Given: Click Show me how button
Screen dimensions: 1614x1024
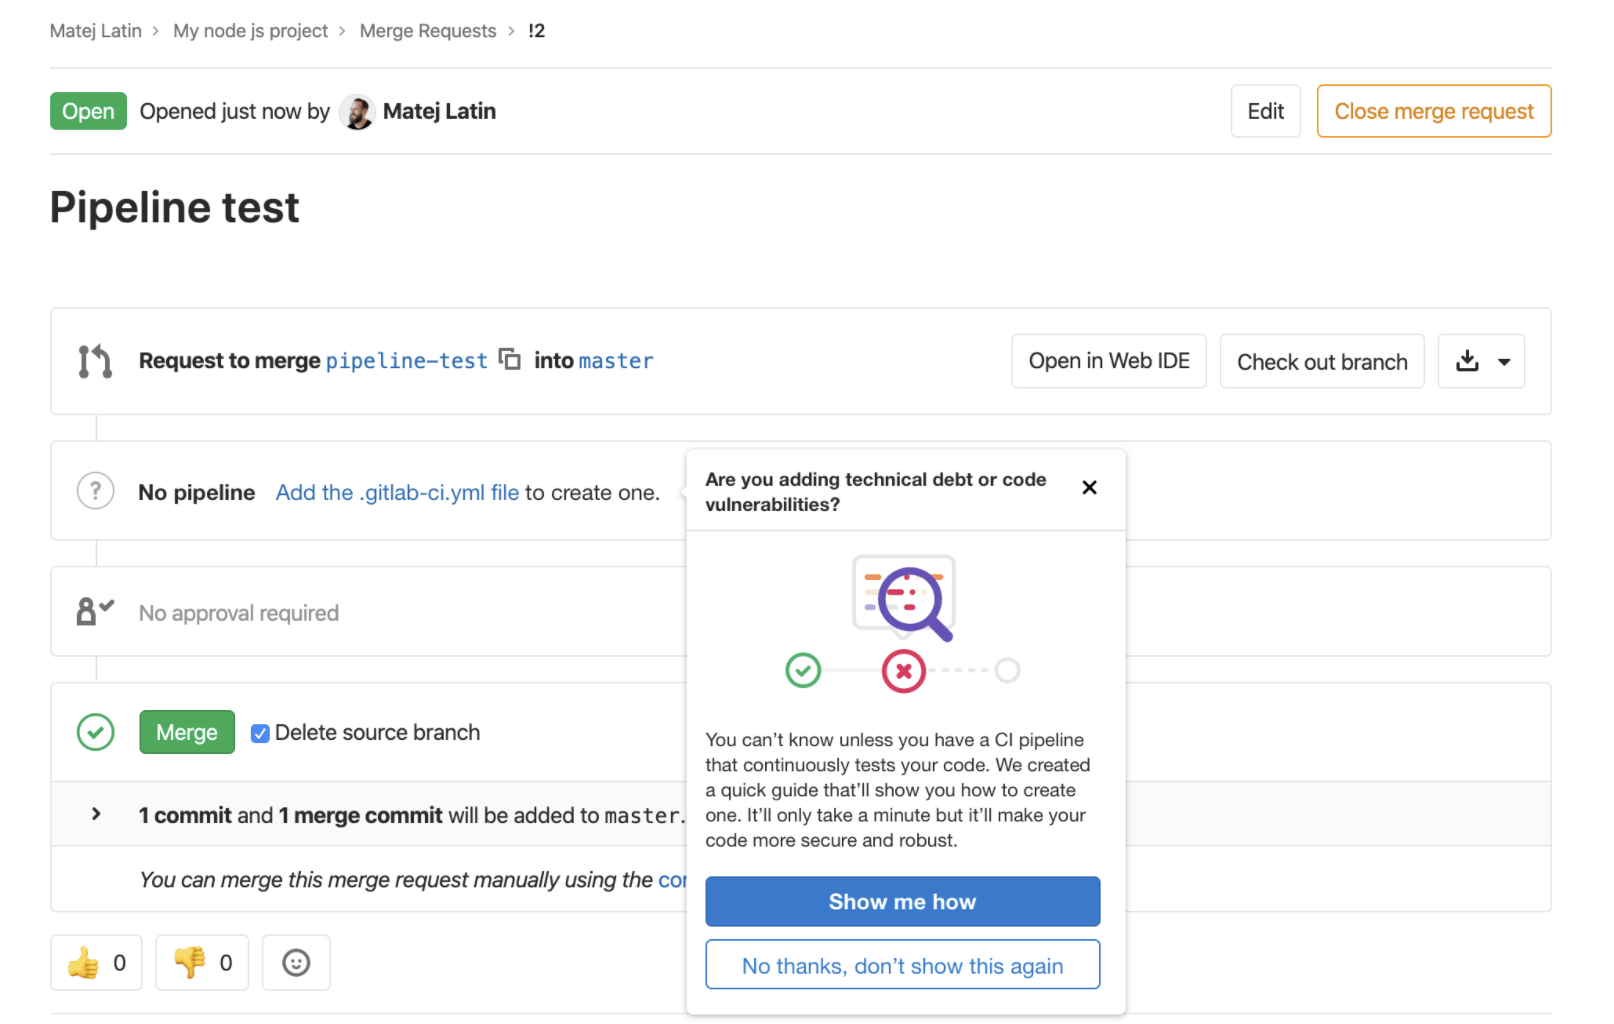Looking at the screenshot, I should (902, 902).
